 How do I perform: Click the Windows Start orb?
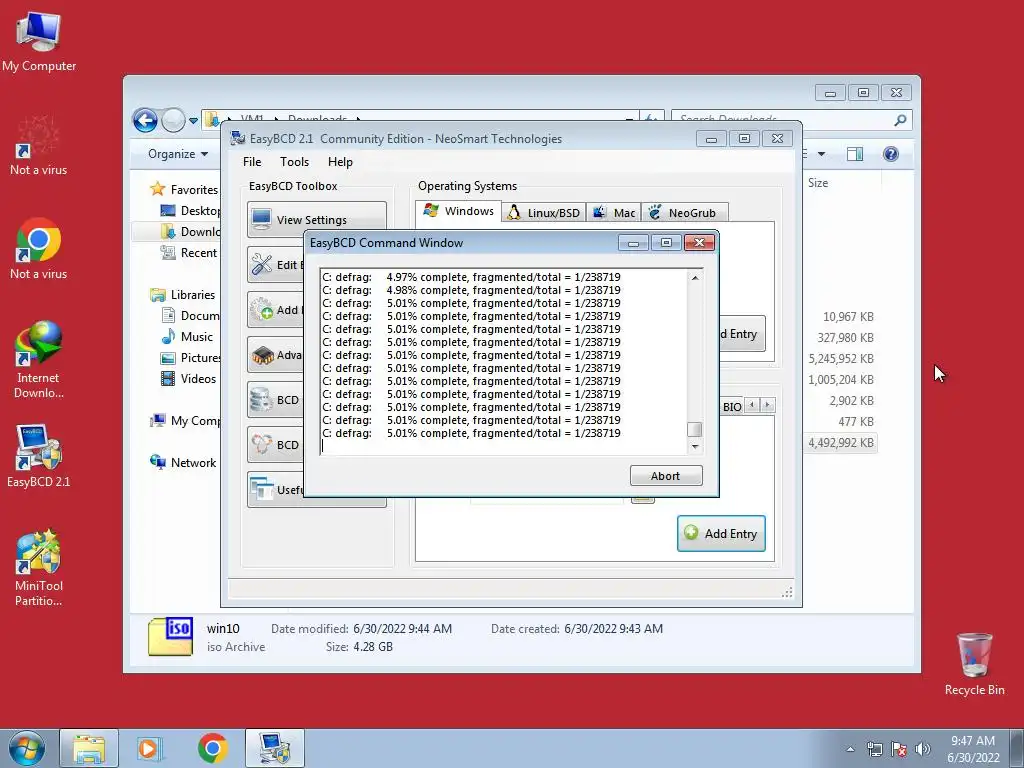[26, 748]
